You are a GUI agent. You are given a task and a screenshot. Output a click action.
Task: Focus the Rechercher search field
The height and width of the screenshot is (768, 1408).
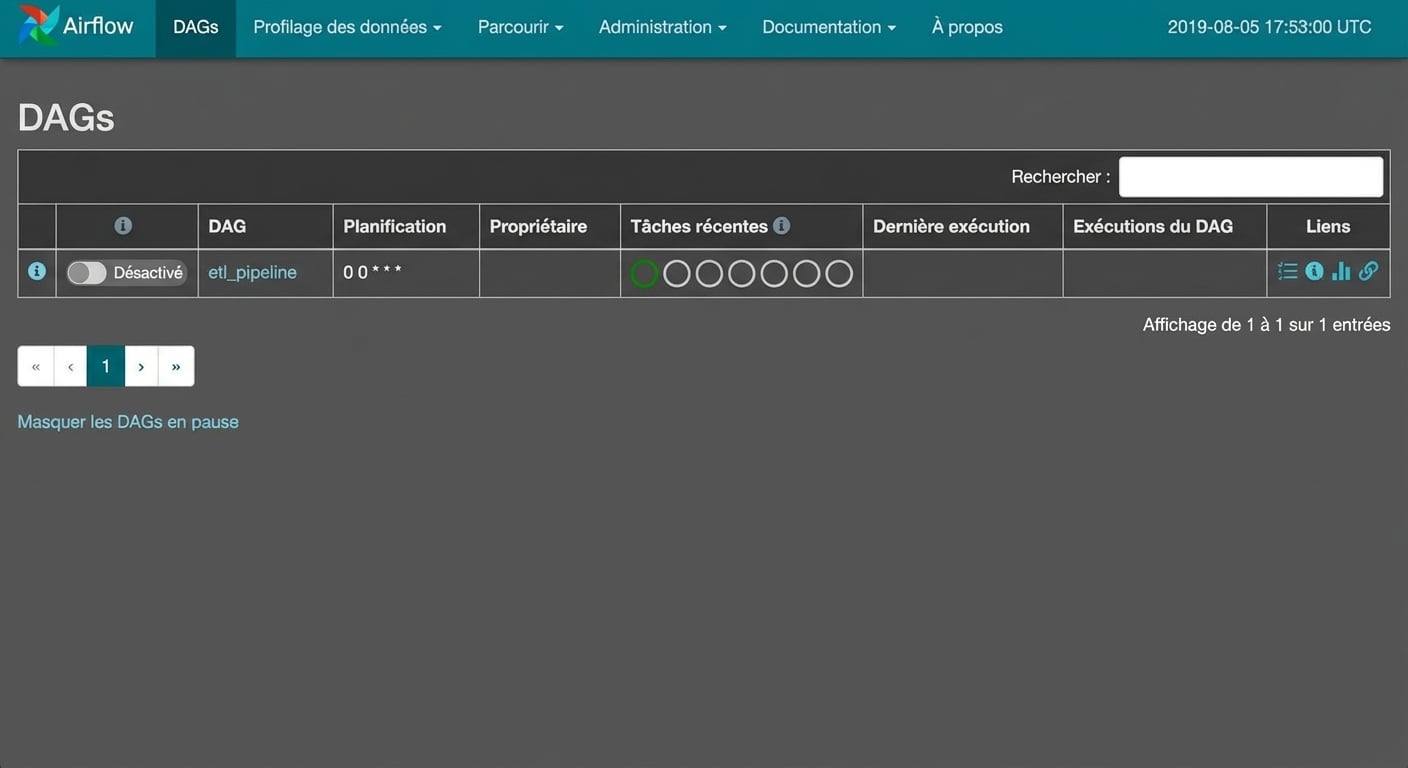pos(1251,177)
